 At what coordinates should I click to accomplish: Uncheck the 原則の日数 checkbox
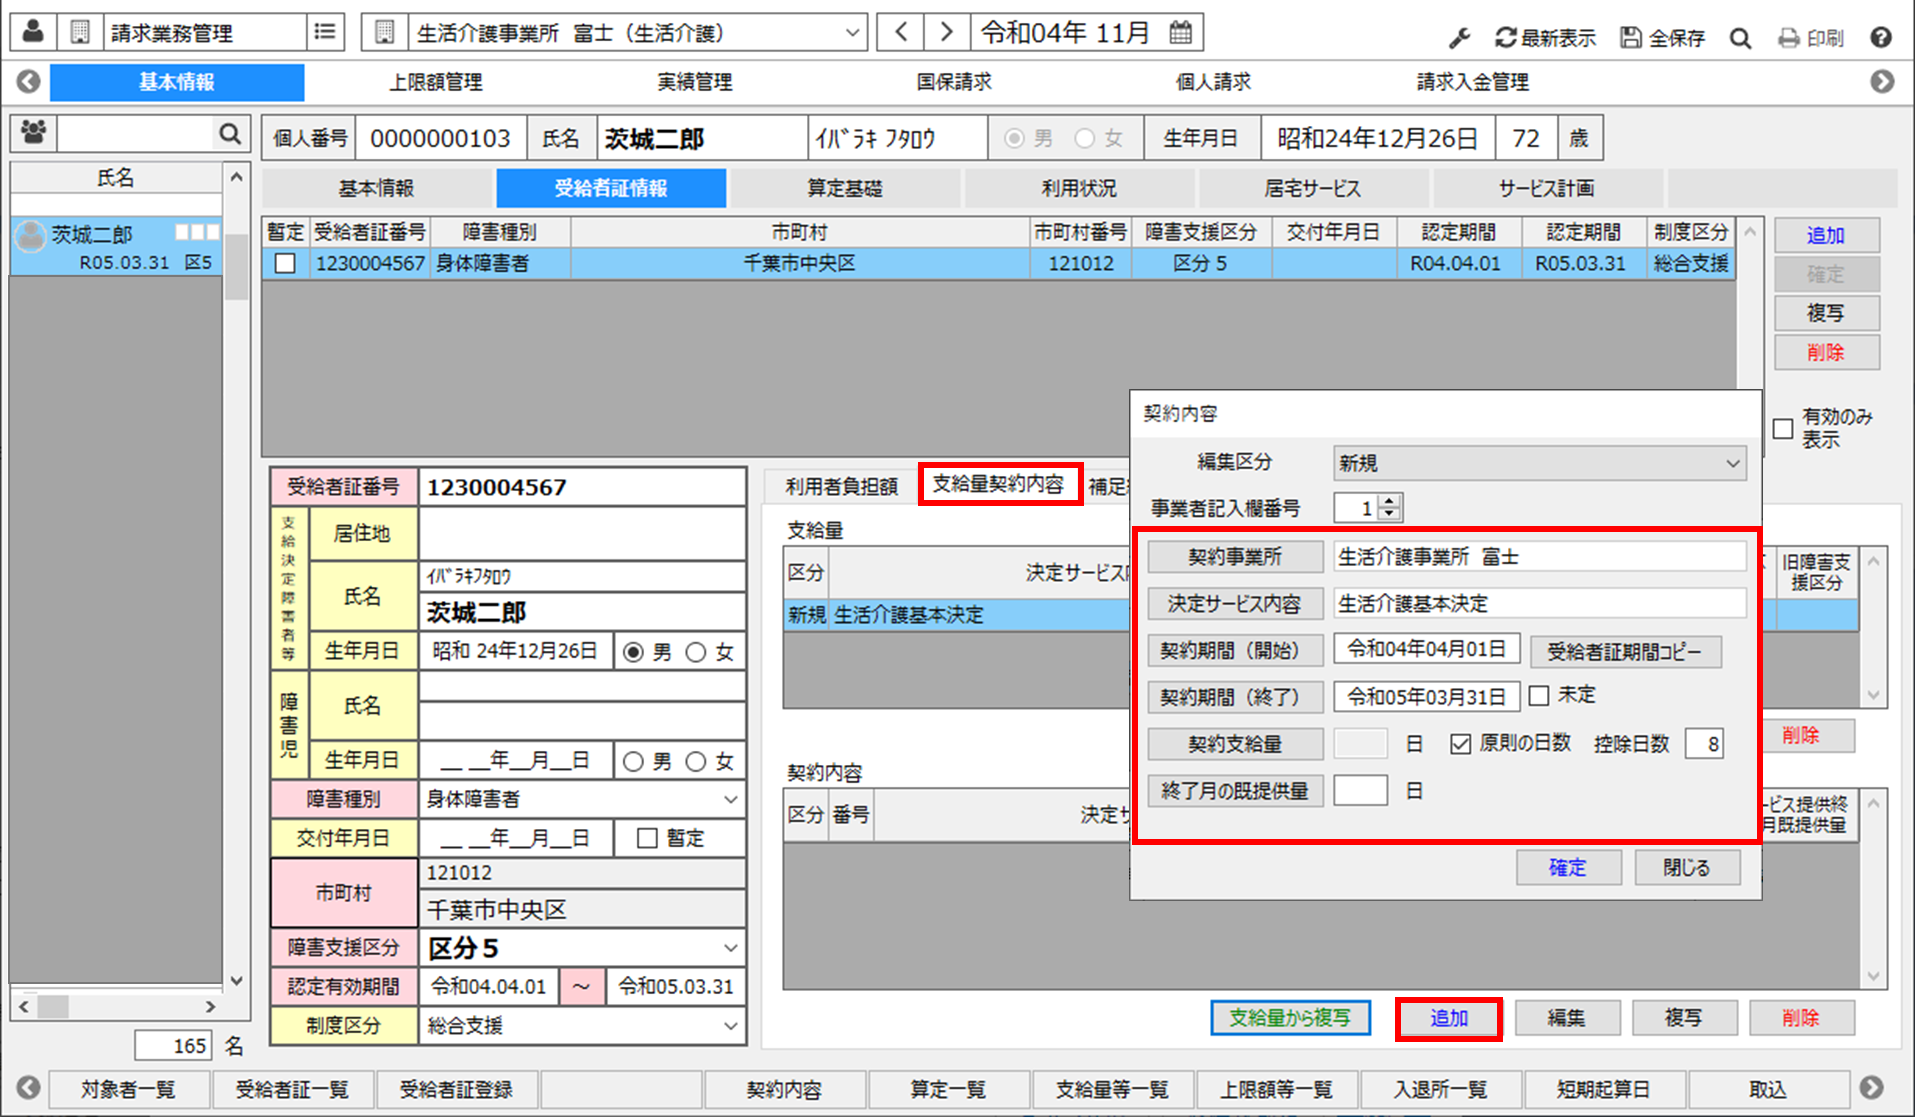pyautogui.click(x=1460, y=744)
